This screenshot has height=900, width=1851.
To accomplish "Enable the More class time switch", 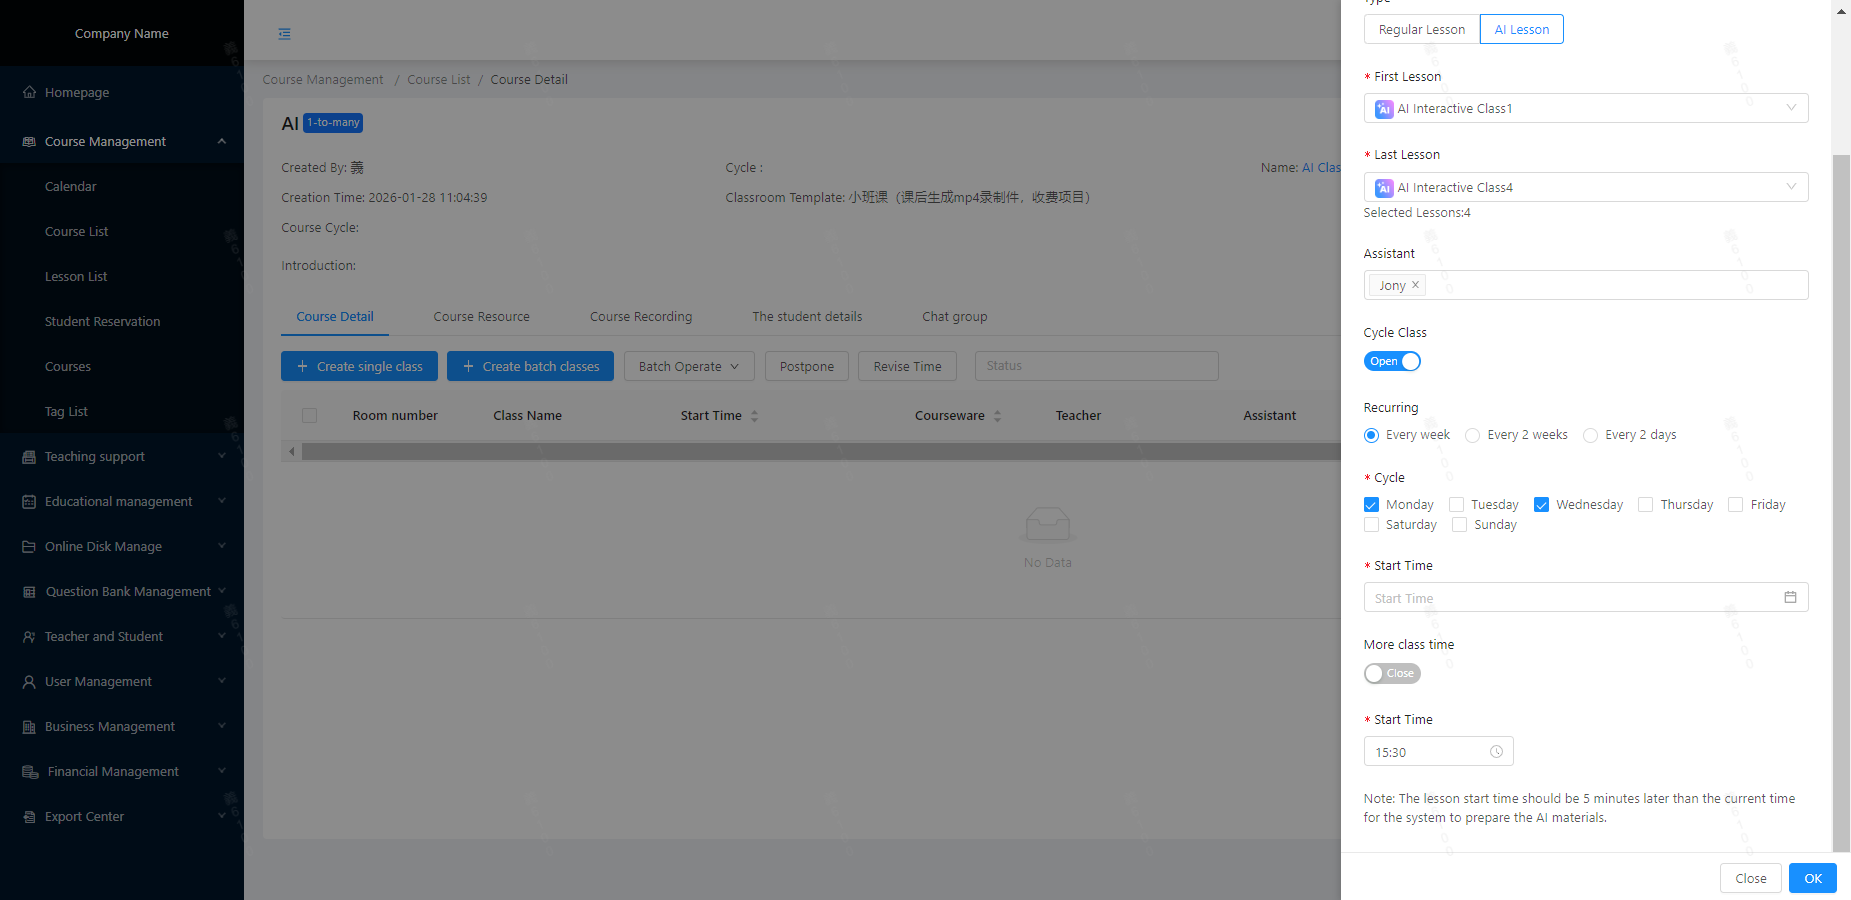I will coord(1391,673).
